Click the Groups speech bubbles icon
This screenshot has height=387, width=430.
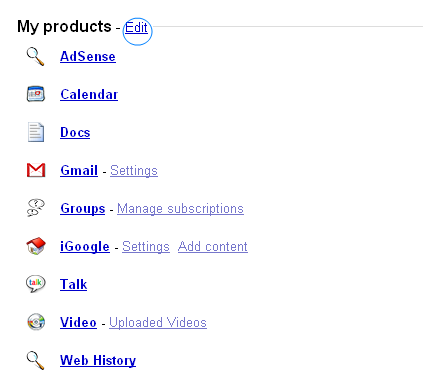pyautogui.click(x=36, y=208)
